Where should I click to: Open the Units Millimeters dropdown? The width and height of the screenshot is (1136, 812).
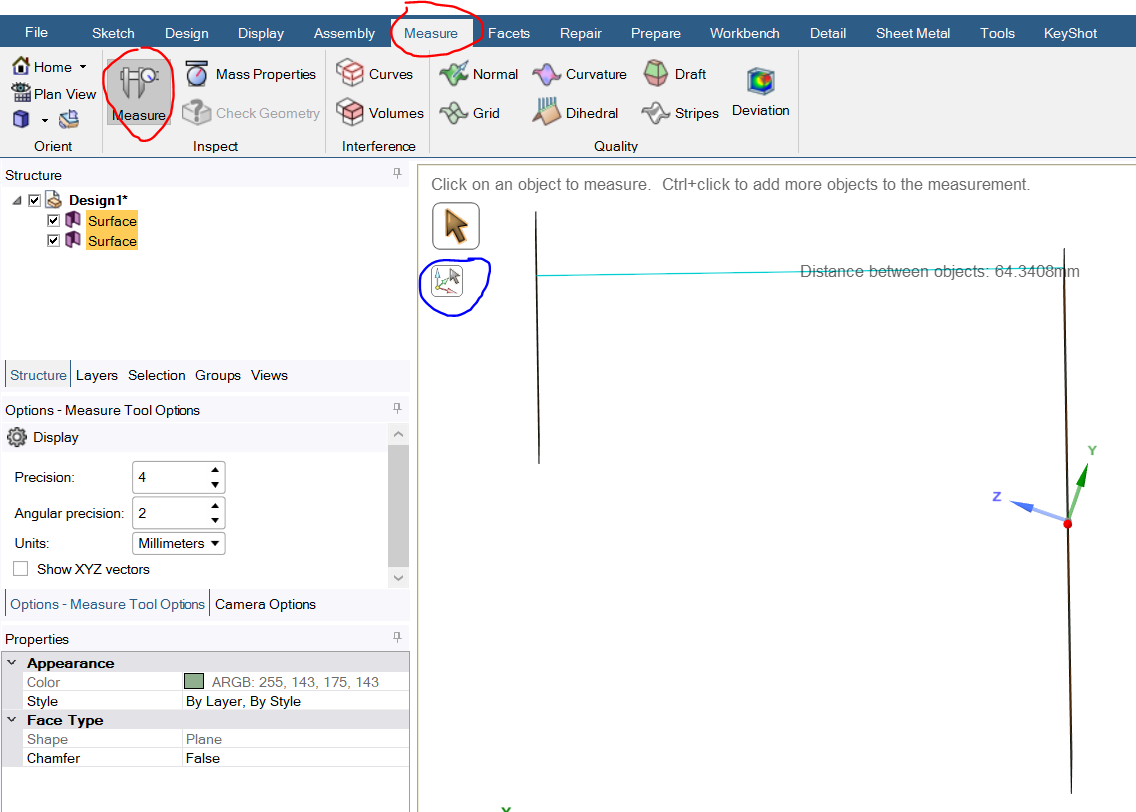[179, 543]
